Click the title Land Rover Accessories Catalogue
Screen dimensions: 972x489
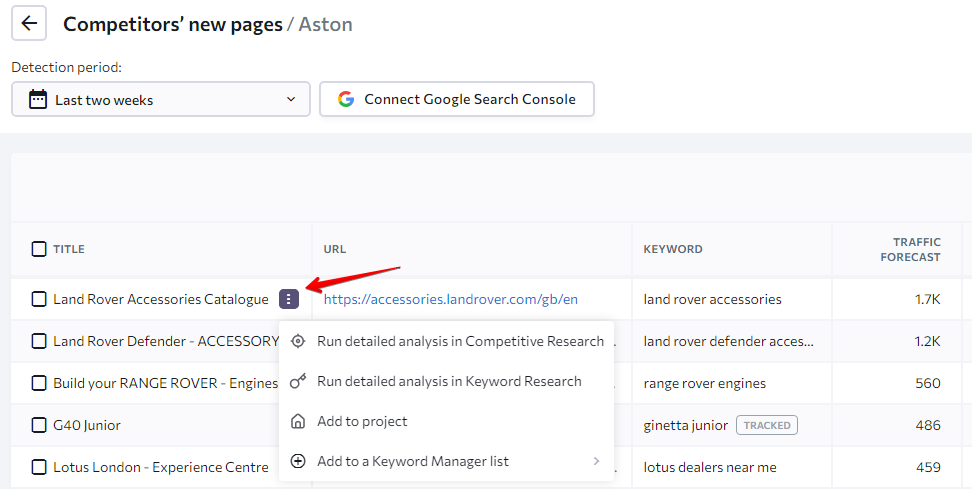point(161,299)
